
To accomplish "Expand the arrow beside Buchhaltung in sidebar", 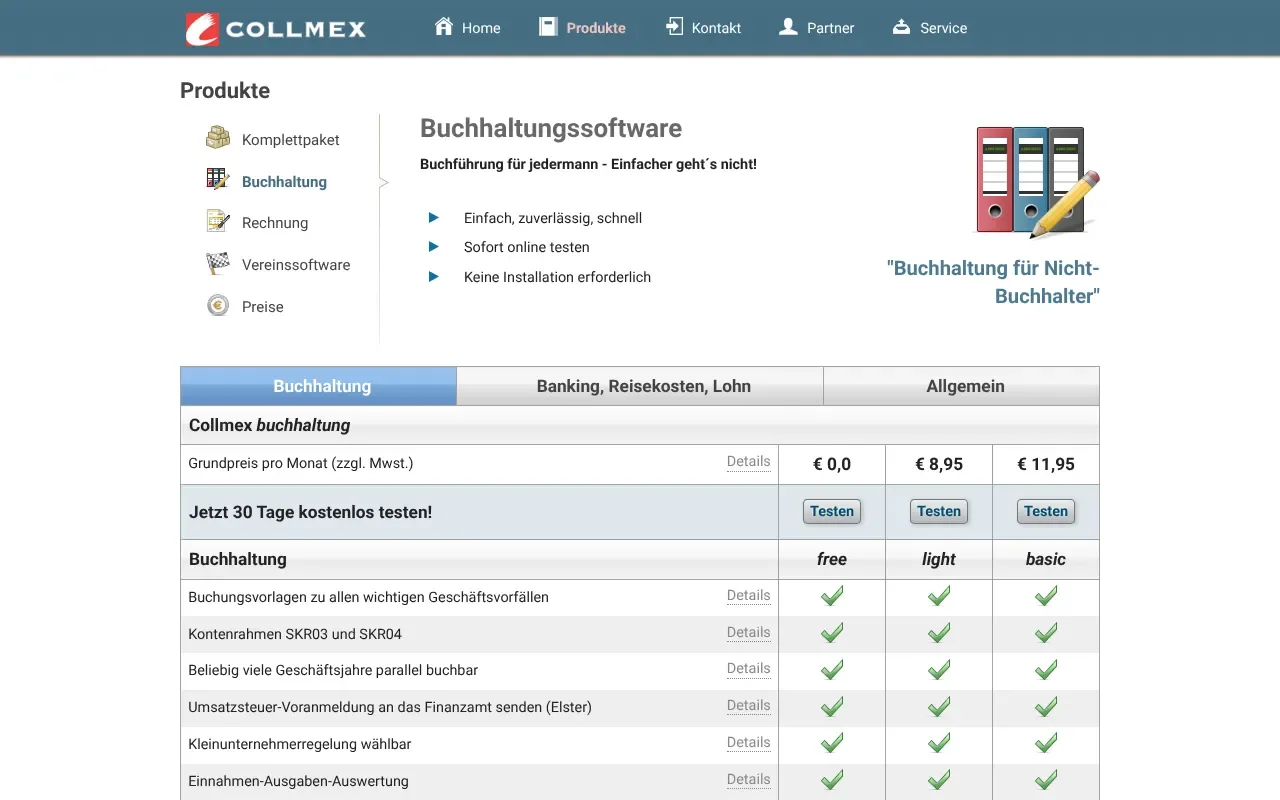I will (x=383, y=183).
